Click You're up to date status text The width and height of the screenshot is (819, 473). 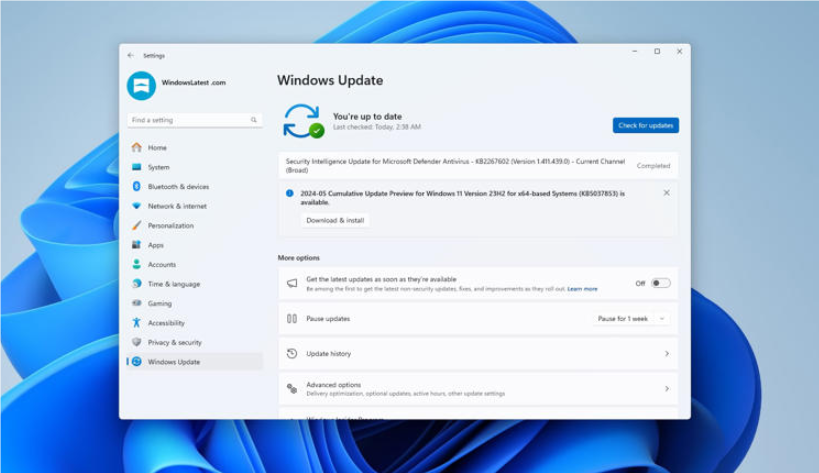click(367, 116)
